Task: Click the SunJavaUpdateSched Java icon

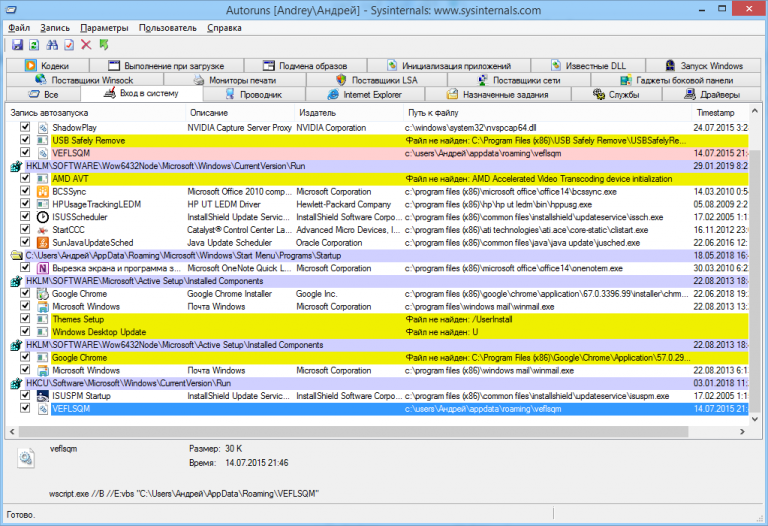Action: [42, 242]
